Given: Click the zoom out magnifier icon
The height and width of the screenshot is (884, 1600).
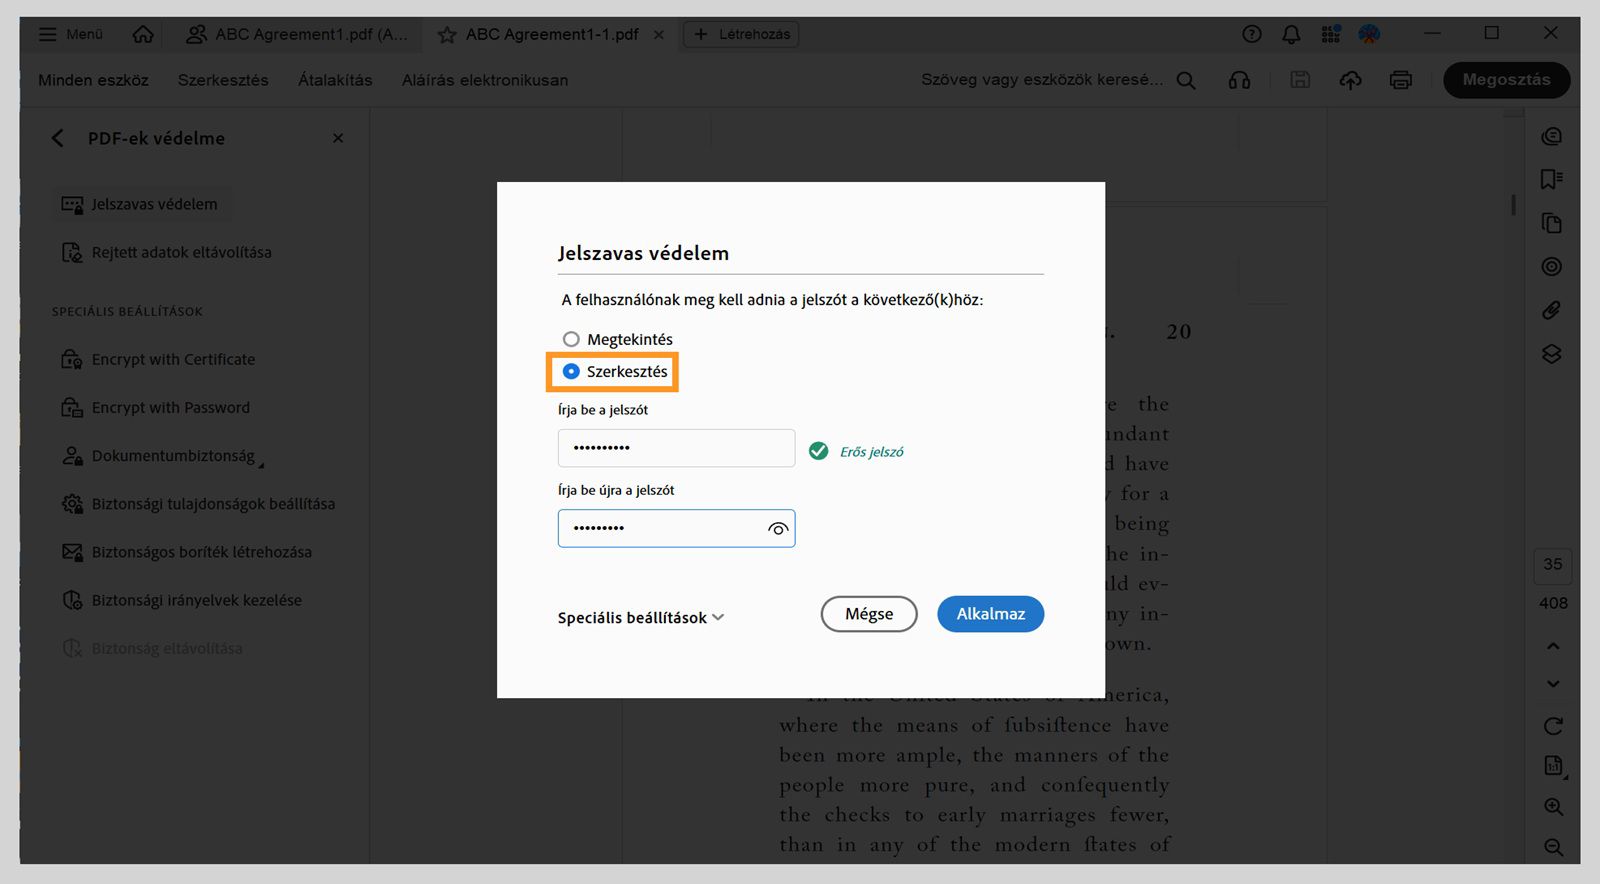Looking at the screenshot, I should [x=1553, y=848].
